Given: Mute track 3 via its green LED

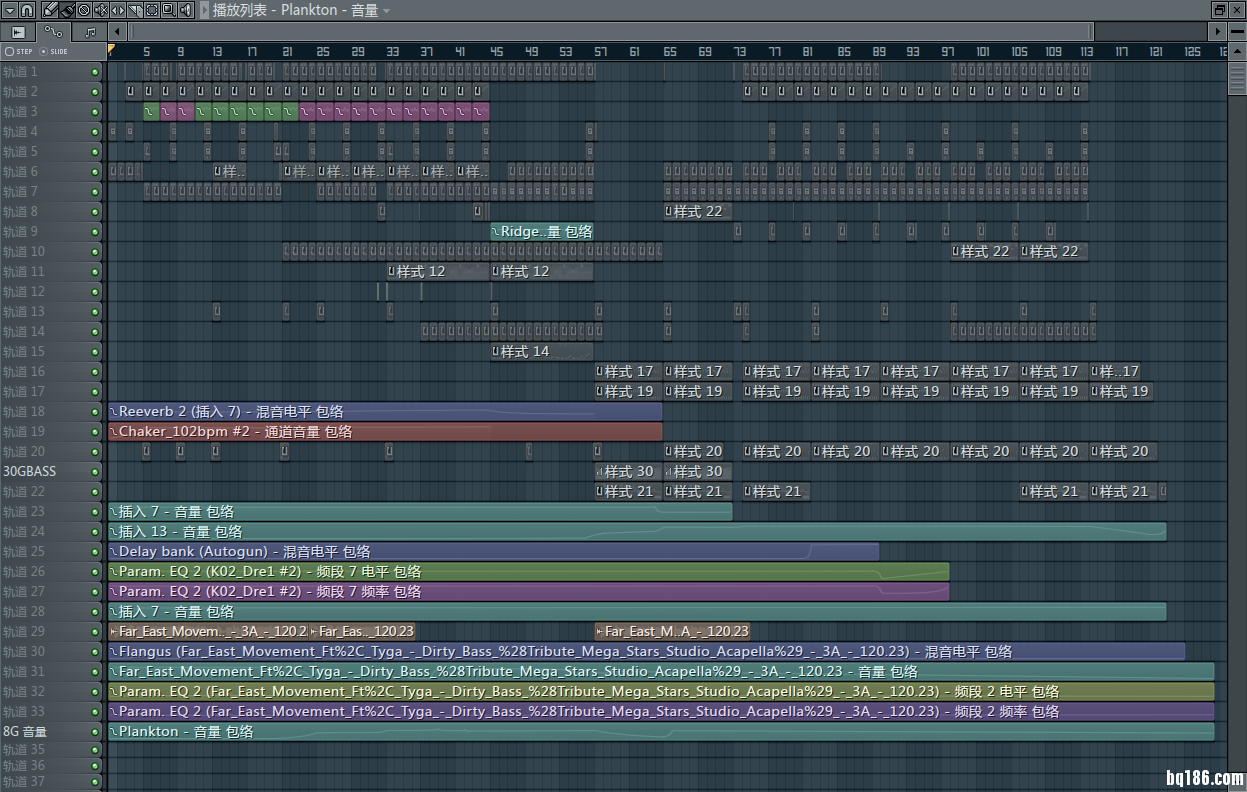Looking at the screenshot, I should [x=95, y=112].
